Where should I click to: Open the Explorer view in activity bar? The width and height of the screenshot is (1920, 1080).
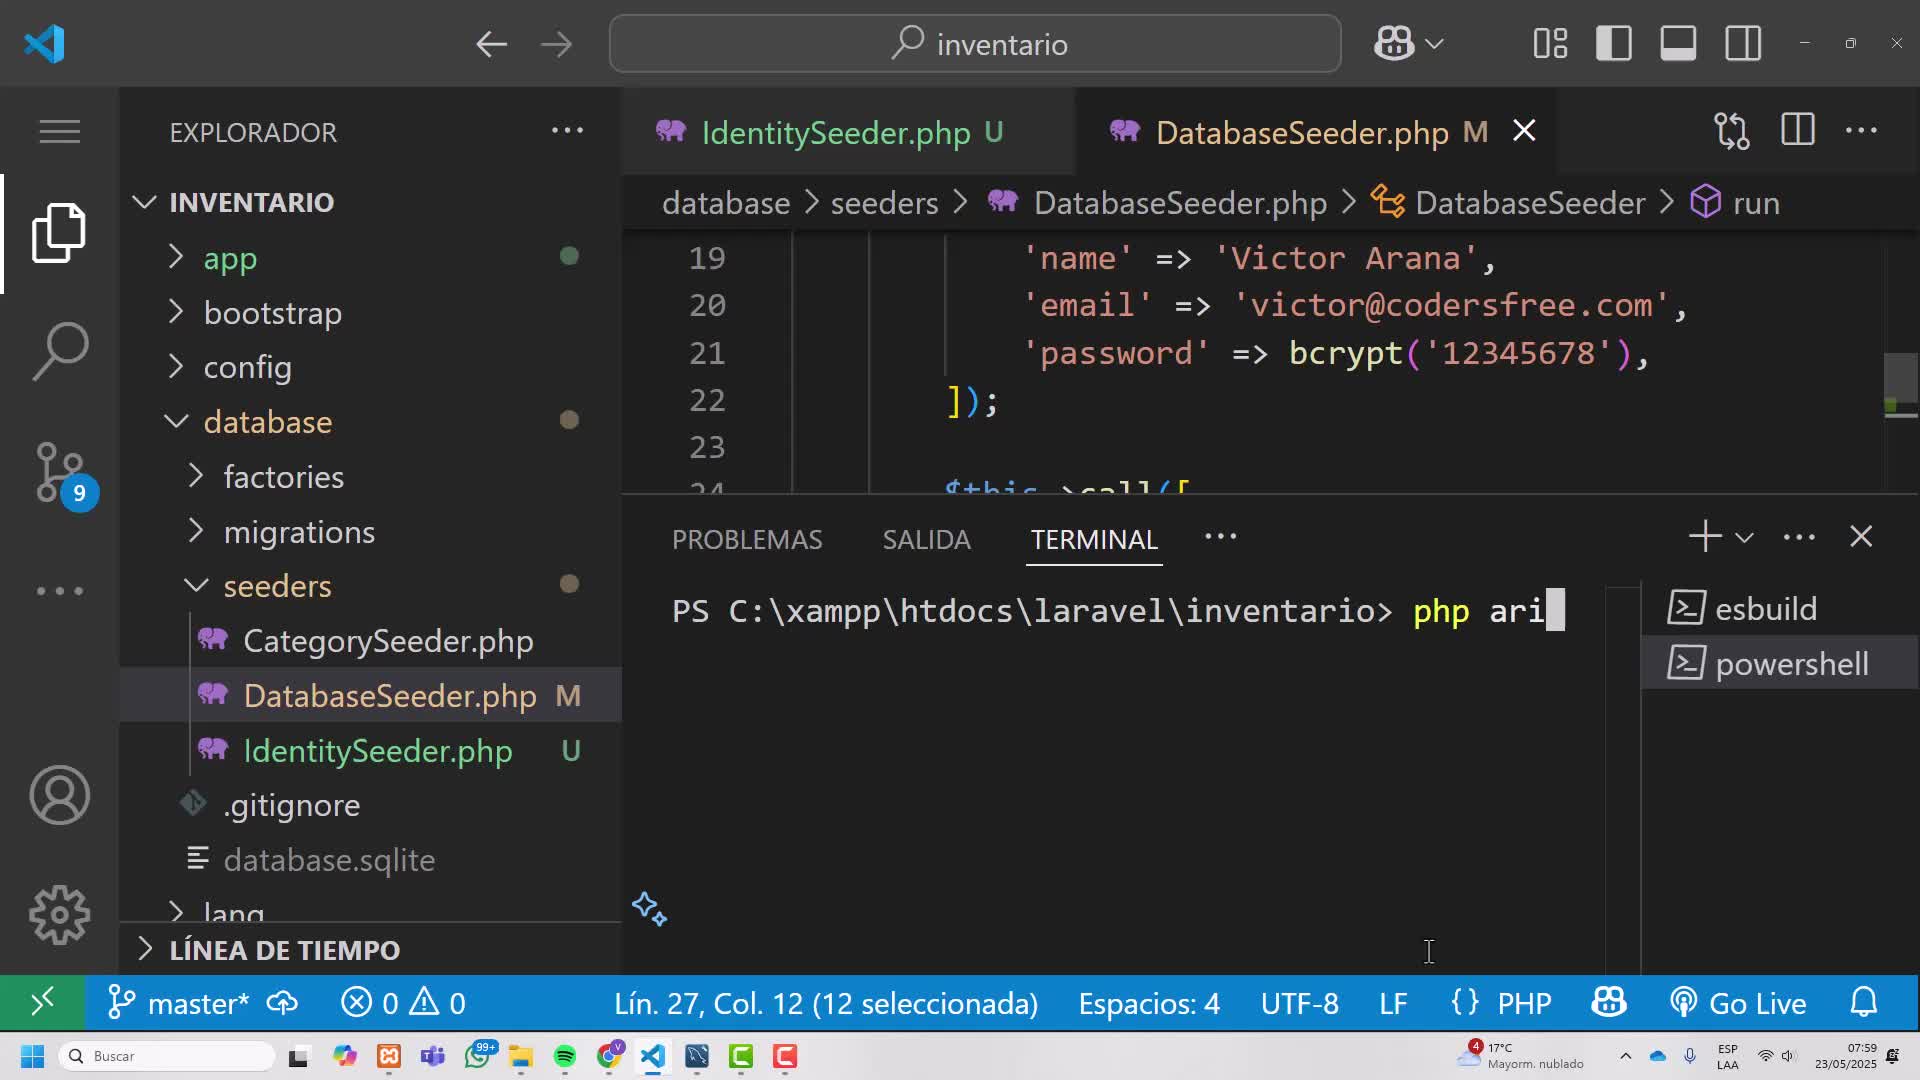59,233
